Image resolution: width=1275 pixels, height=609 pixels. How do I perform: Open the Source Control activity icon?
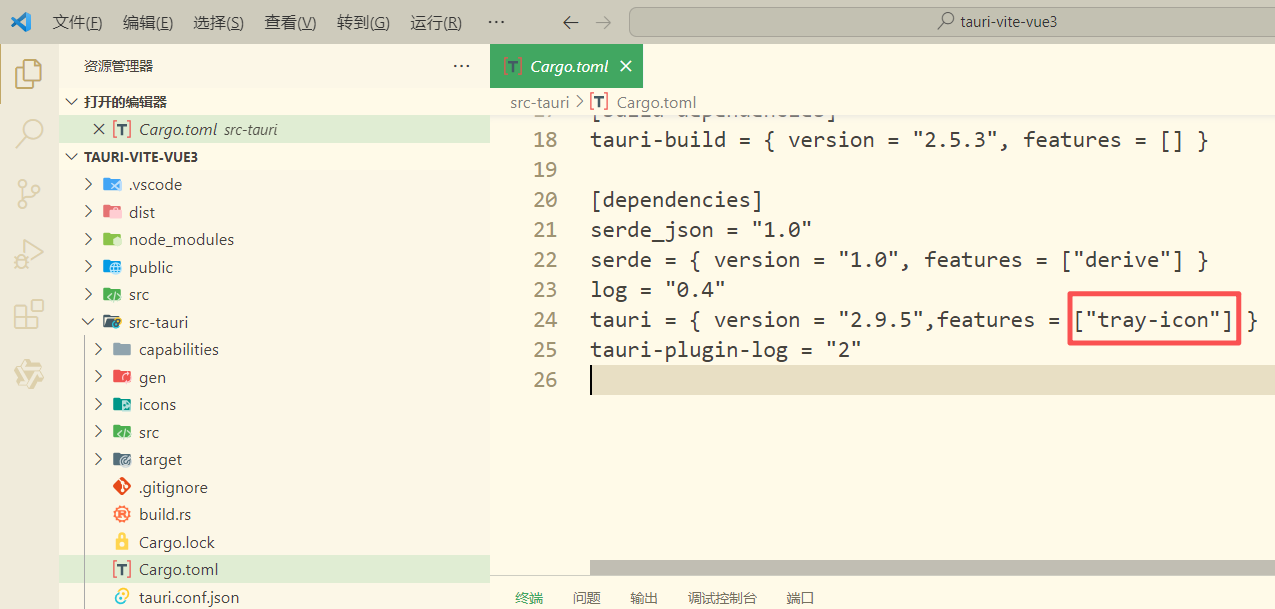pos(29,194)
